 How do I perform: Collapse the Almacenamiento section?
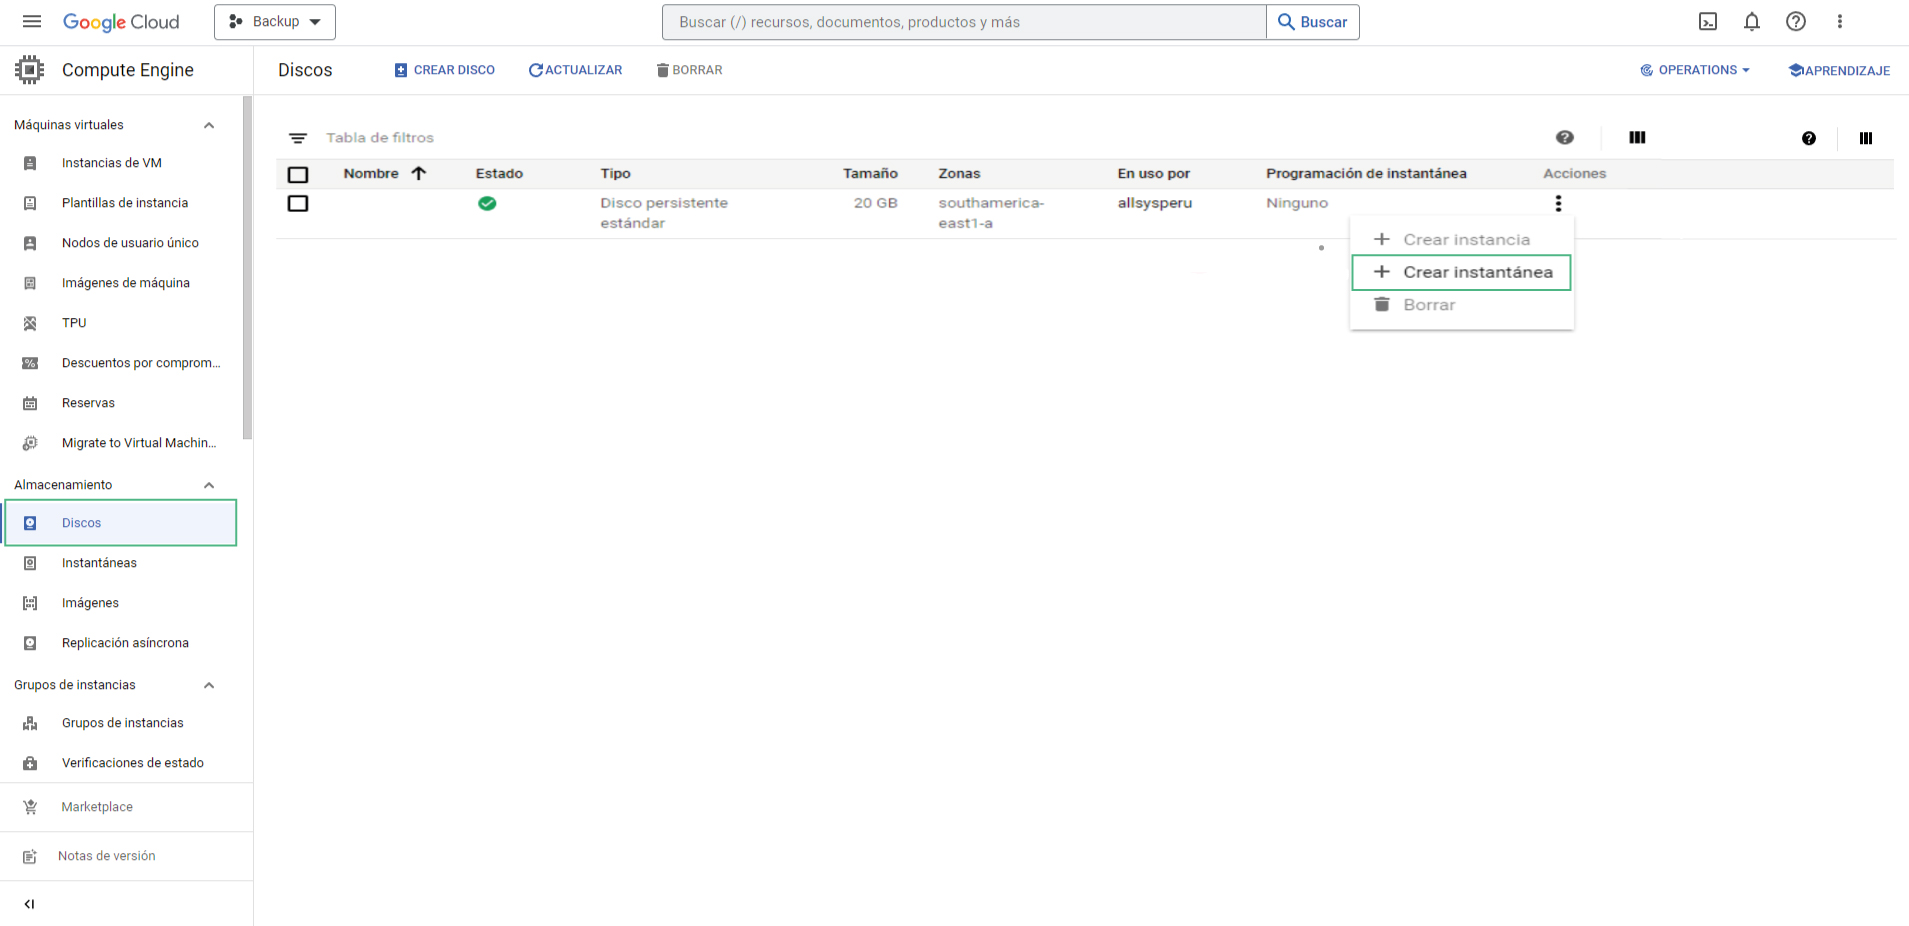pyautogui.click(x=209, y=486)
